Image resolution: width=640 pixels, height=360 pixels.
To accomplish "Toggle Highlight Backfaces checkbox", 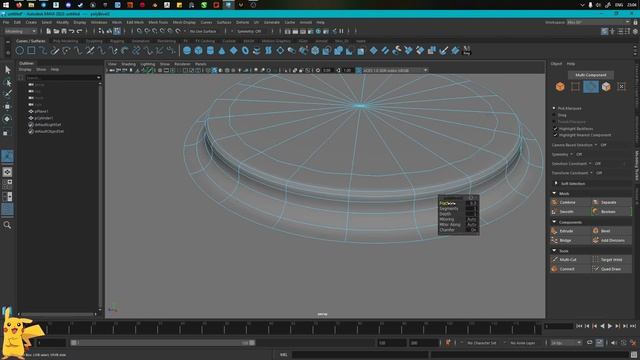I will tap(556, 129).
